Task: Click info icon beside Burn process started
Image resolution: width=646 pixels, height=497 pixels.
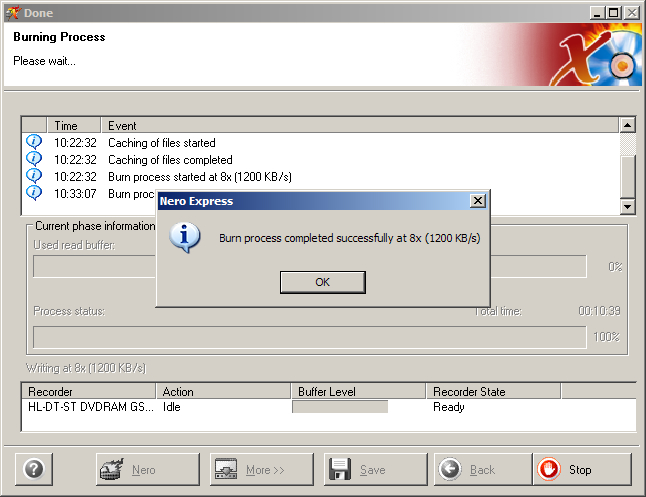Action: tap(34, 176)
